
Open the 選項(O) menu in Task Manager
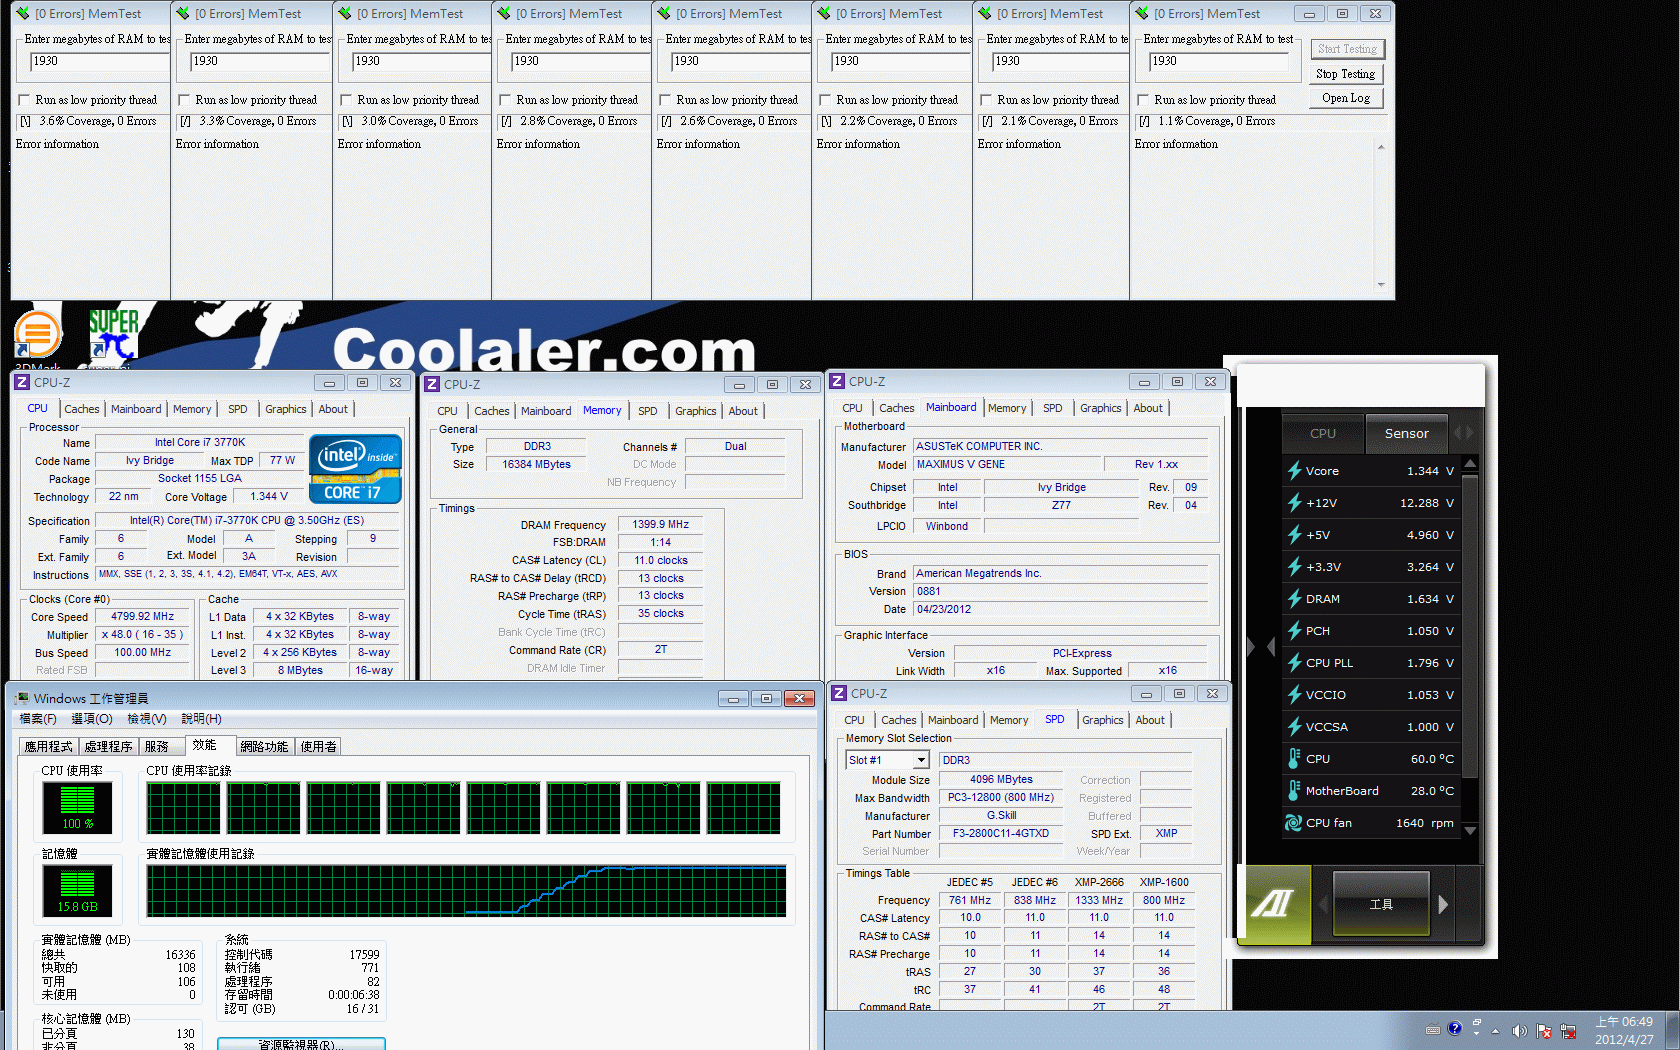(91, 719)
